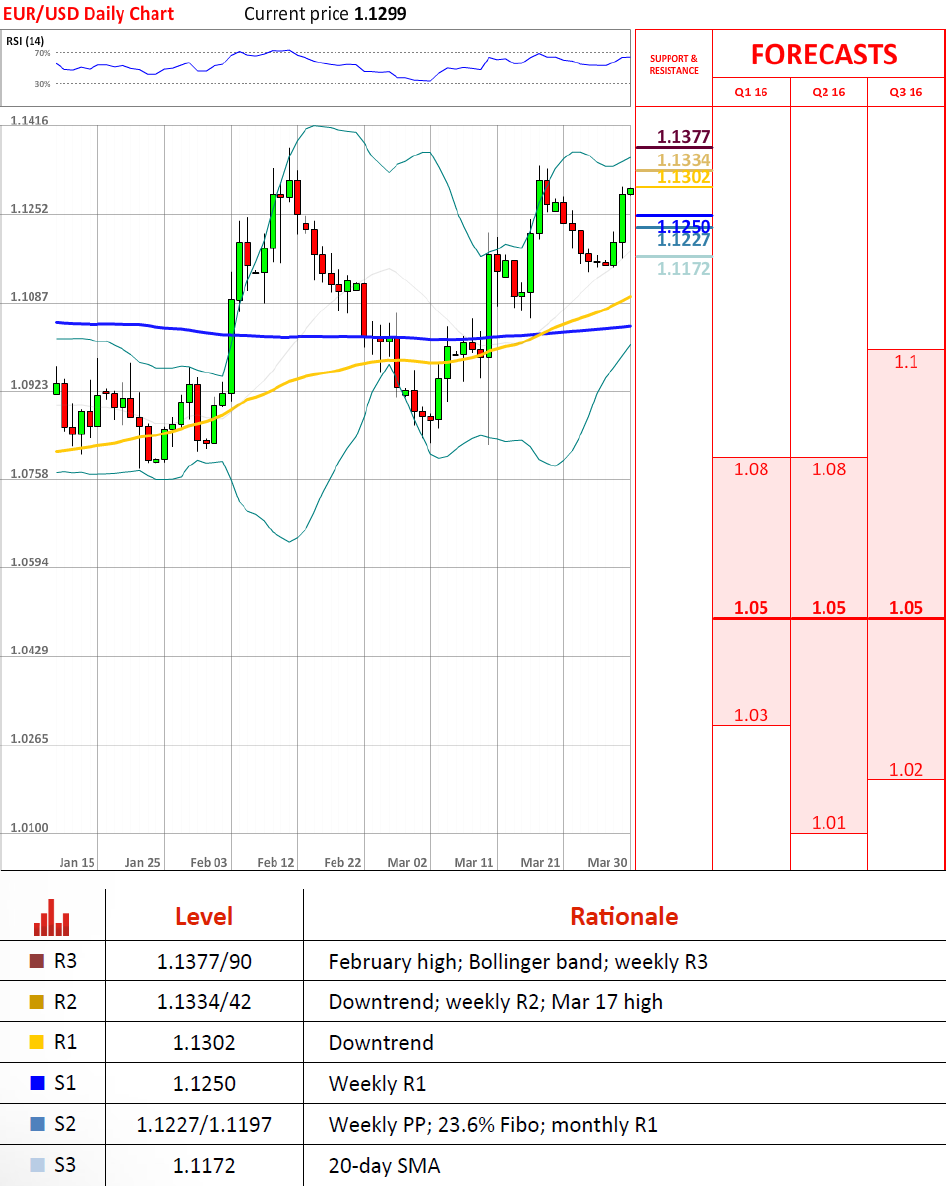Click the red bar chart icon
The width and height of the screenshot is (950, 1186).
[x=51, y=917]
